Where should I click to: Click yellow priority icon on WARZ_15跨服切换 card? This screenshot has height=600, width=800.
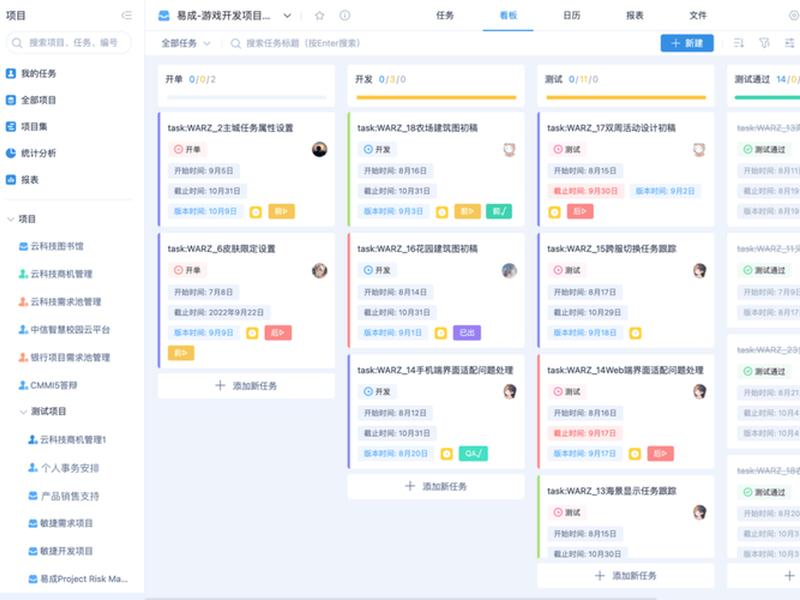[x=635, y=333]
